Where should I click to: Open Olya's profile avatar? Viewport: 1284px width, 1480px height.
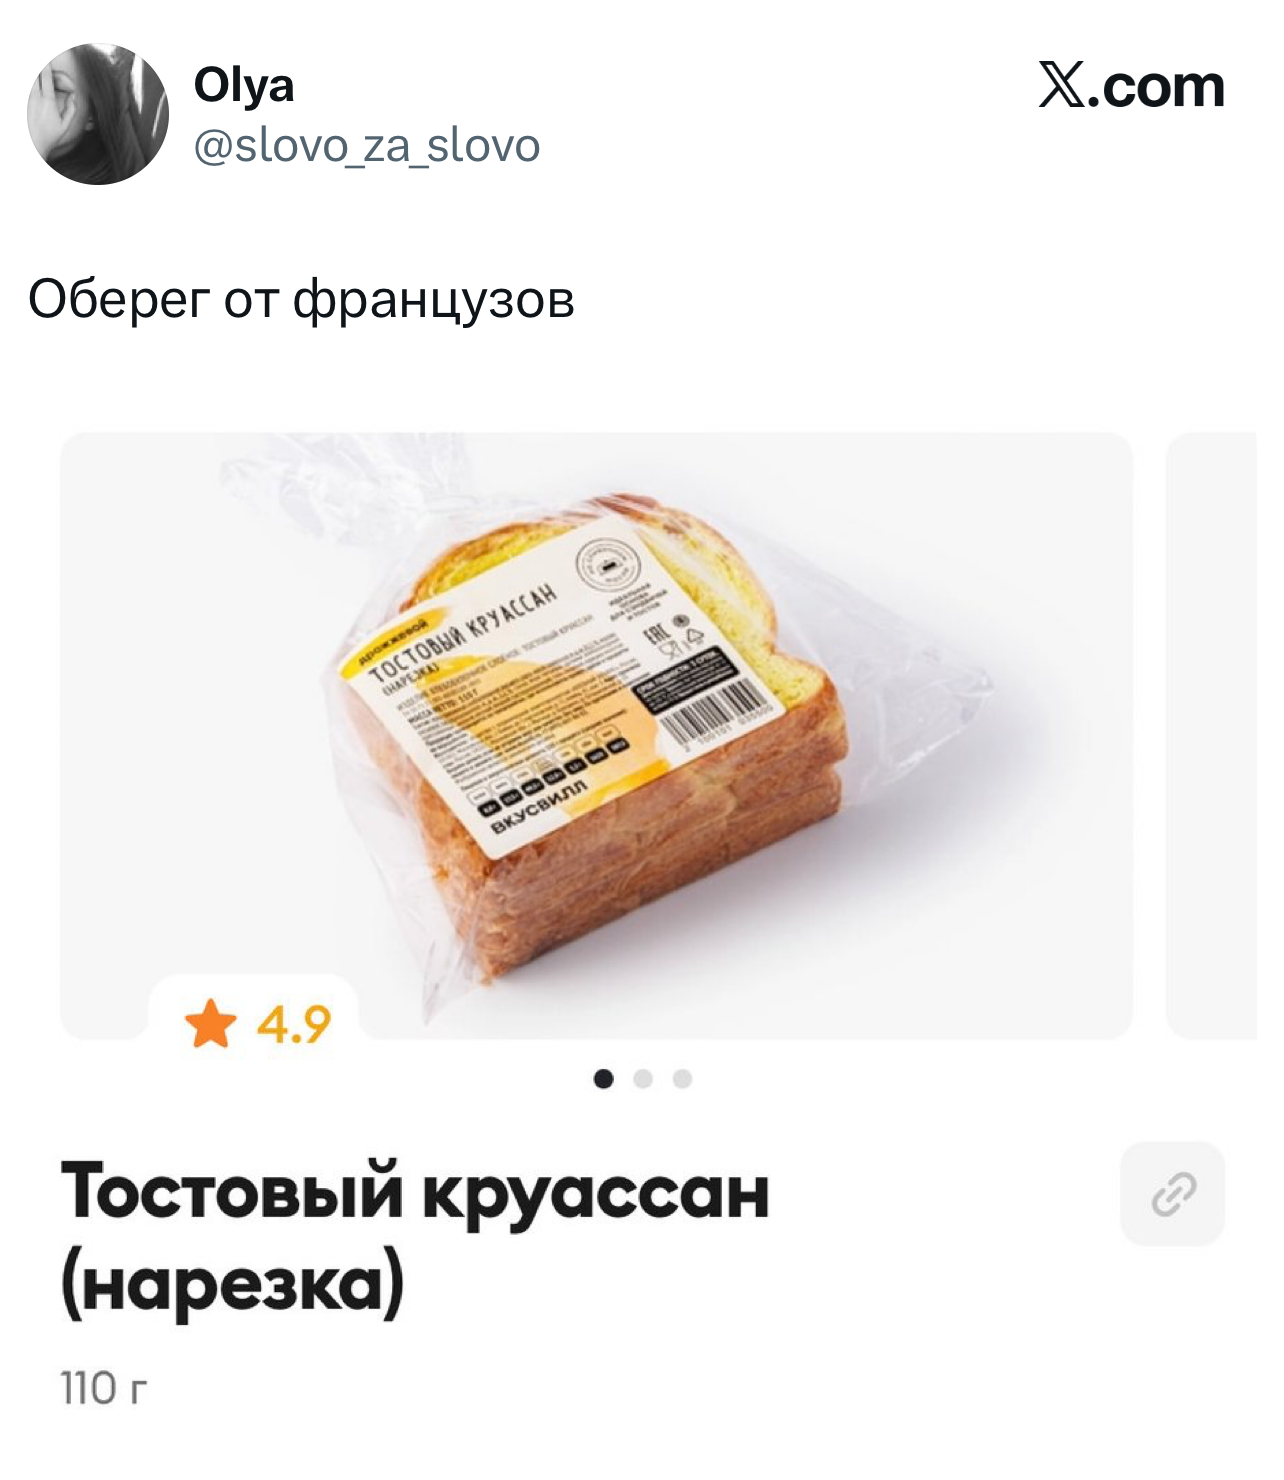coord(98,114)
